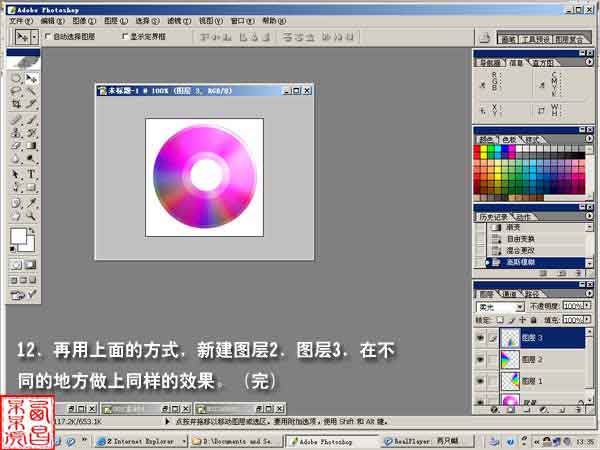The height and width of the screenshot is (450, 600).
Task: Open the File Browser icon in options bar
Action: tap(485, 38)
